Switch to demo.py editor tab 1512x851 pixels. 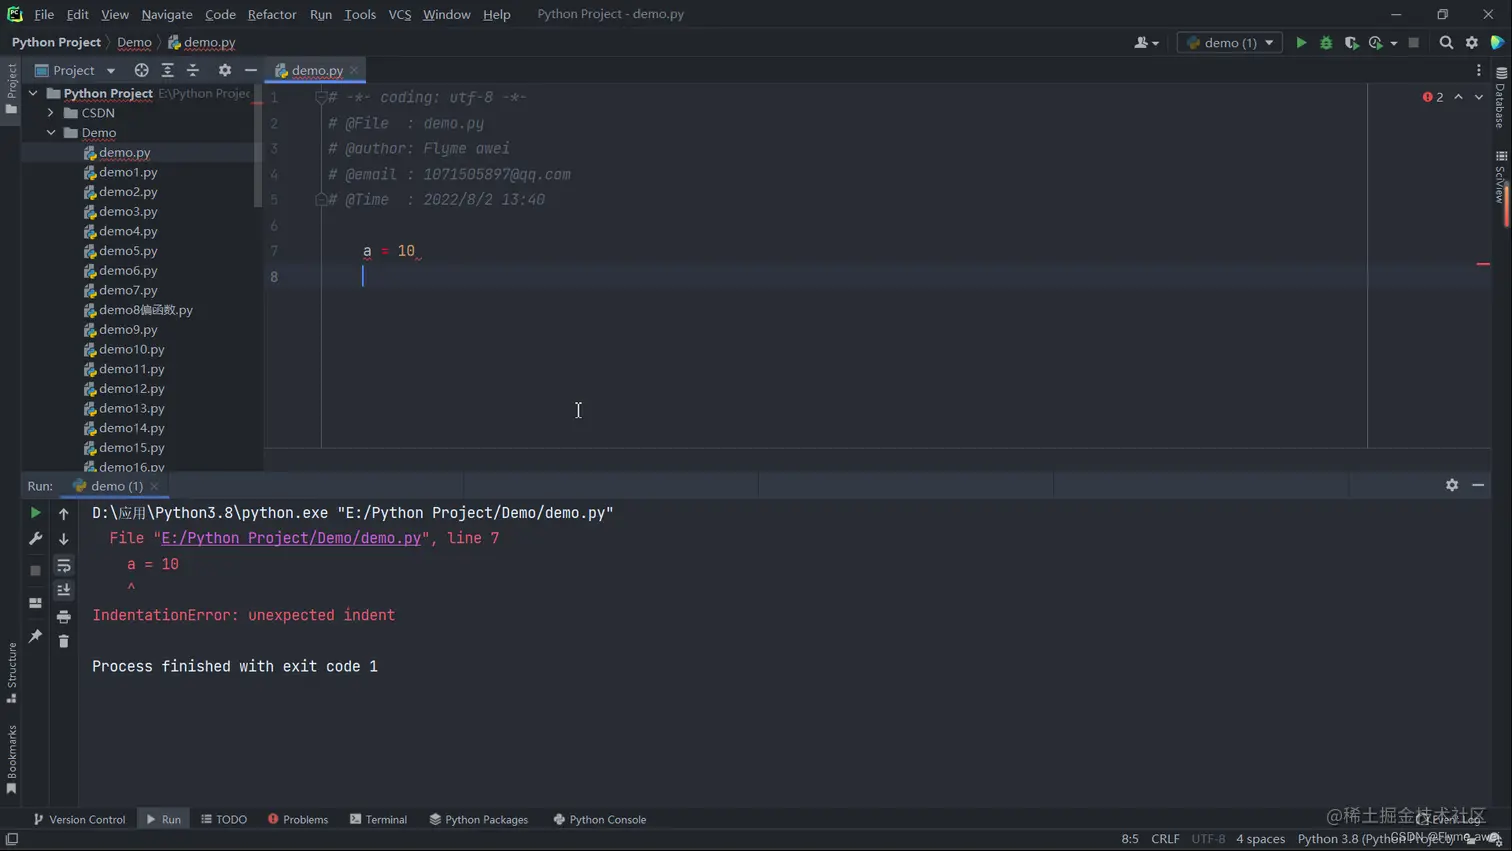[x=317, y=70]
